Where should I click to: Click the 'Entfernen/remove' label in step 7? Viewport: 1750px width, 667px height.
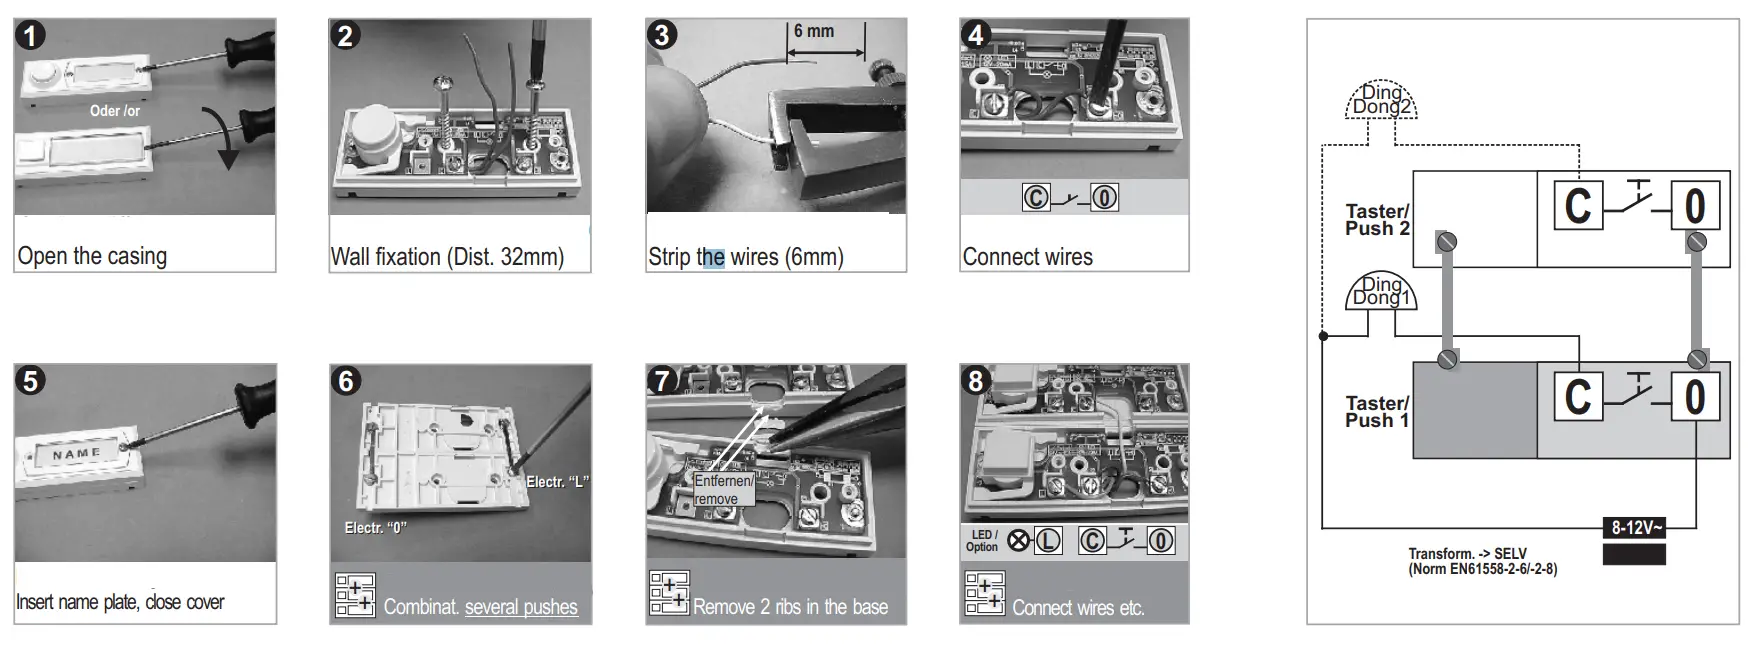pos(724,490)
